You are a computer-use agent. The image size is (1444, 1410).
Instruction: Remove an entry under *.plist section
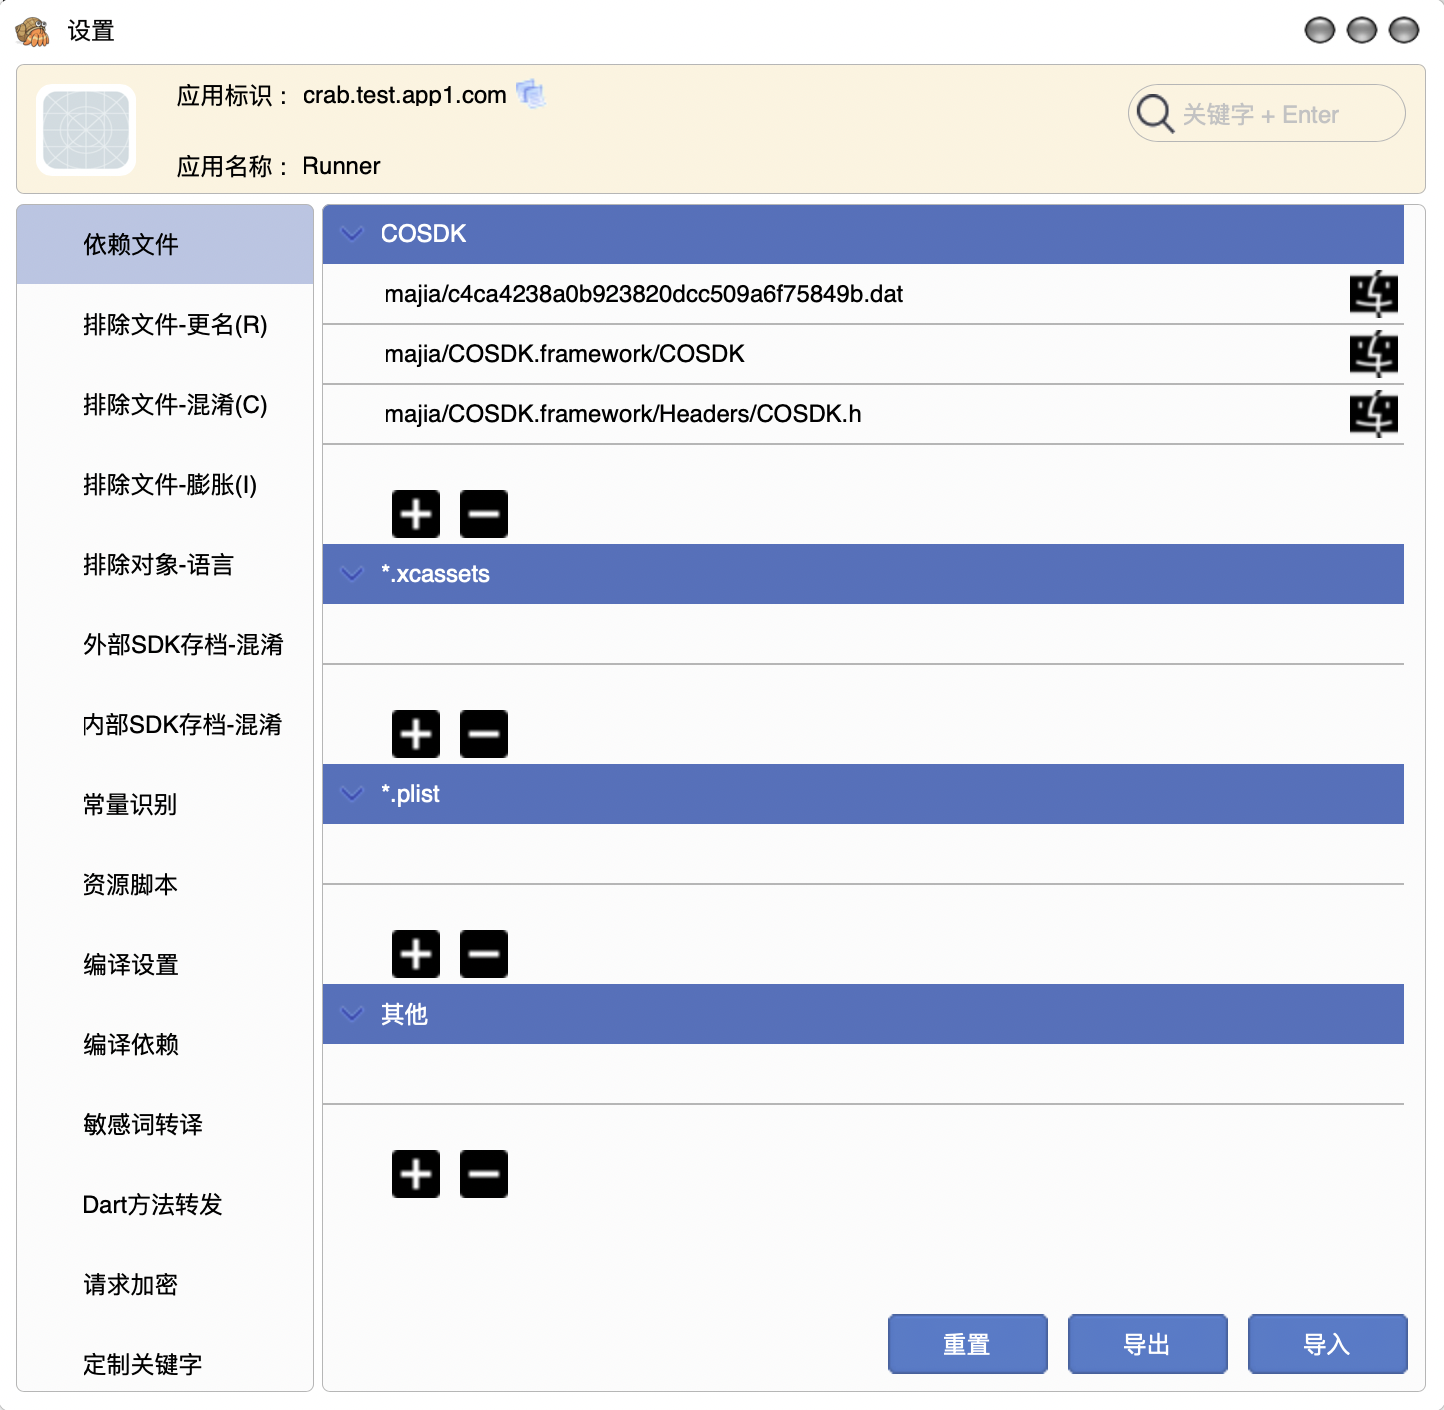pyautogui.click(x=484, y=954)
